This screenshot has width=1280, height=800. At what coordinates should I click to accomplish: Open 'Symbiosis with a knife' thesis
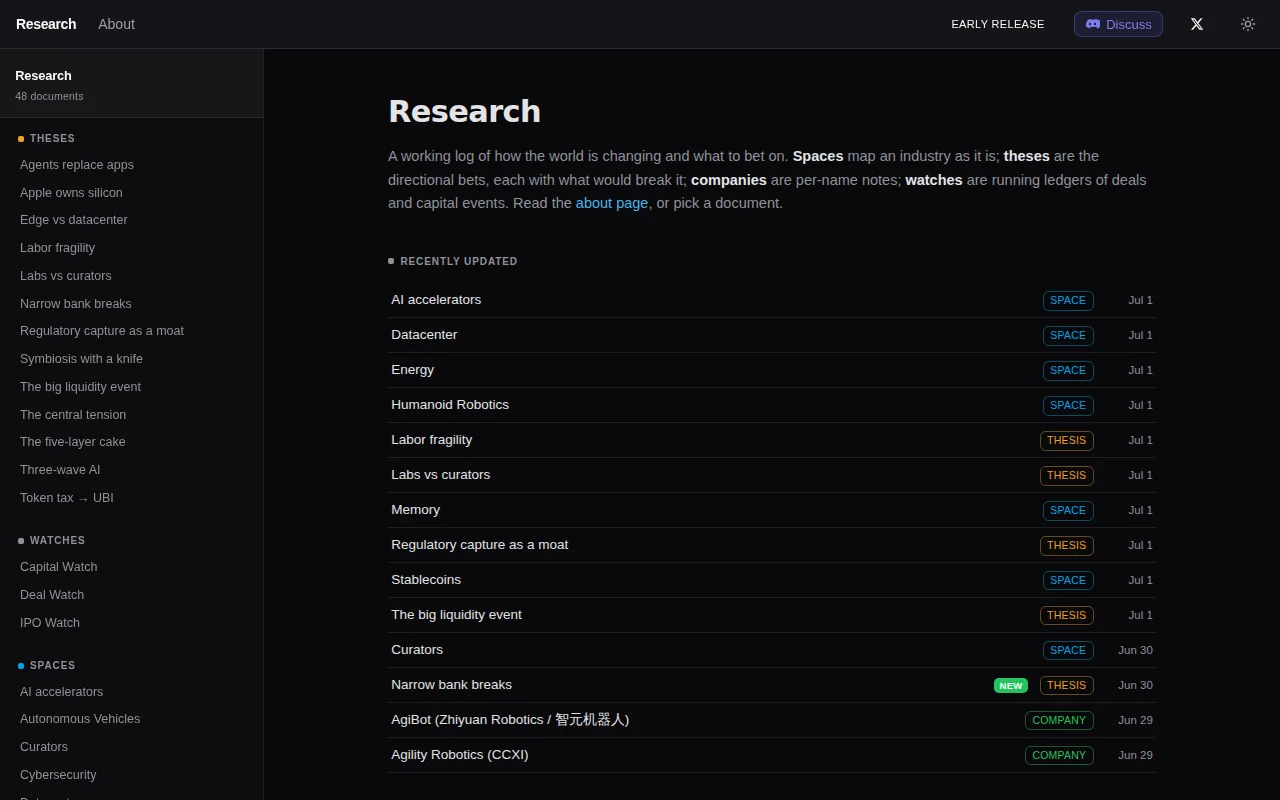point(81,359)
